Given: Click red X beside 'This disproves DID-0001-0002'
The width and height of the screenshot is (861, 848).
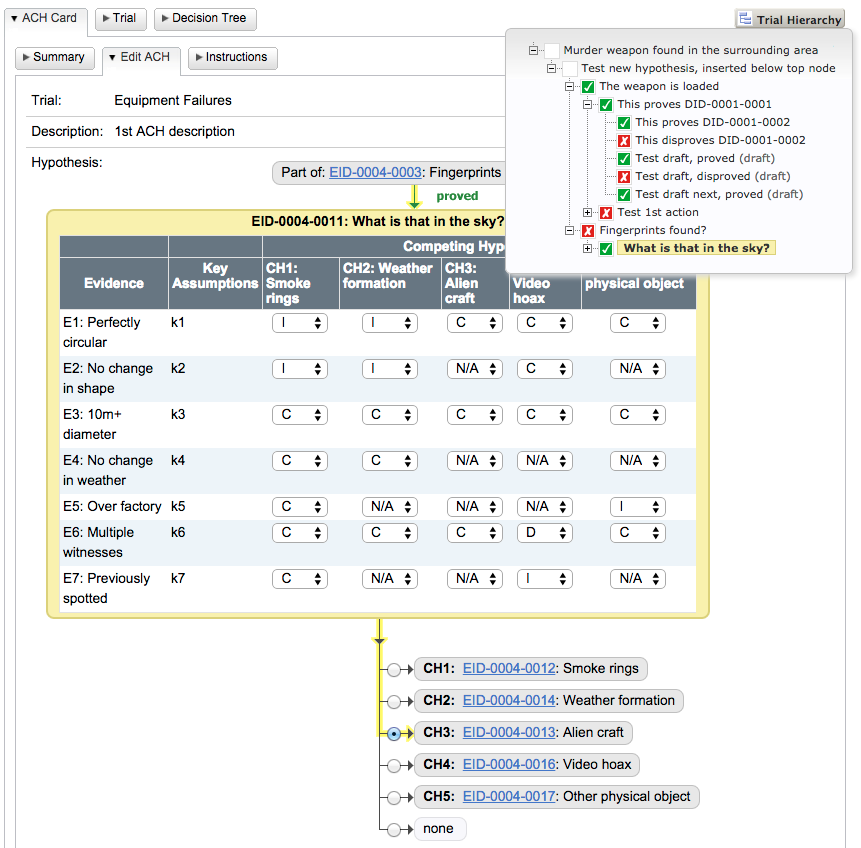Looking at the screenshot, I should pyautogui.click(x=624, y=141).
